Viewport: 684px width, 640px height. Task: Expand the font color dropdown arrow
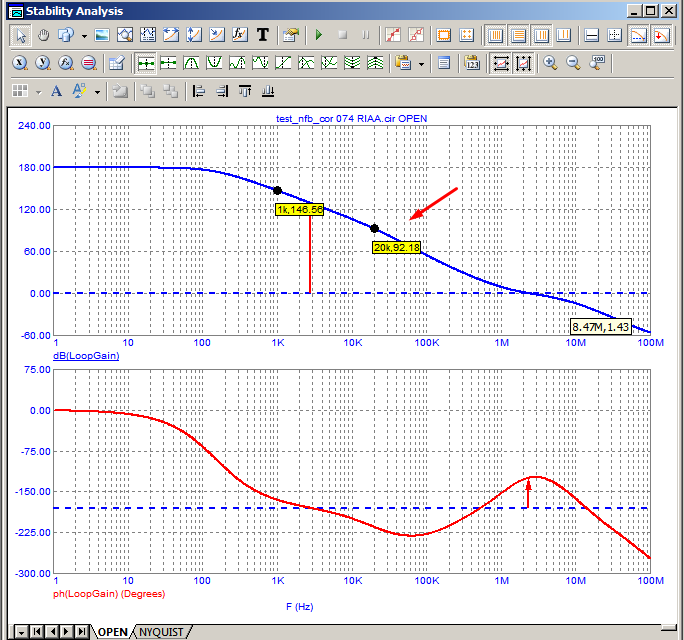[97, 92]
